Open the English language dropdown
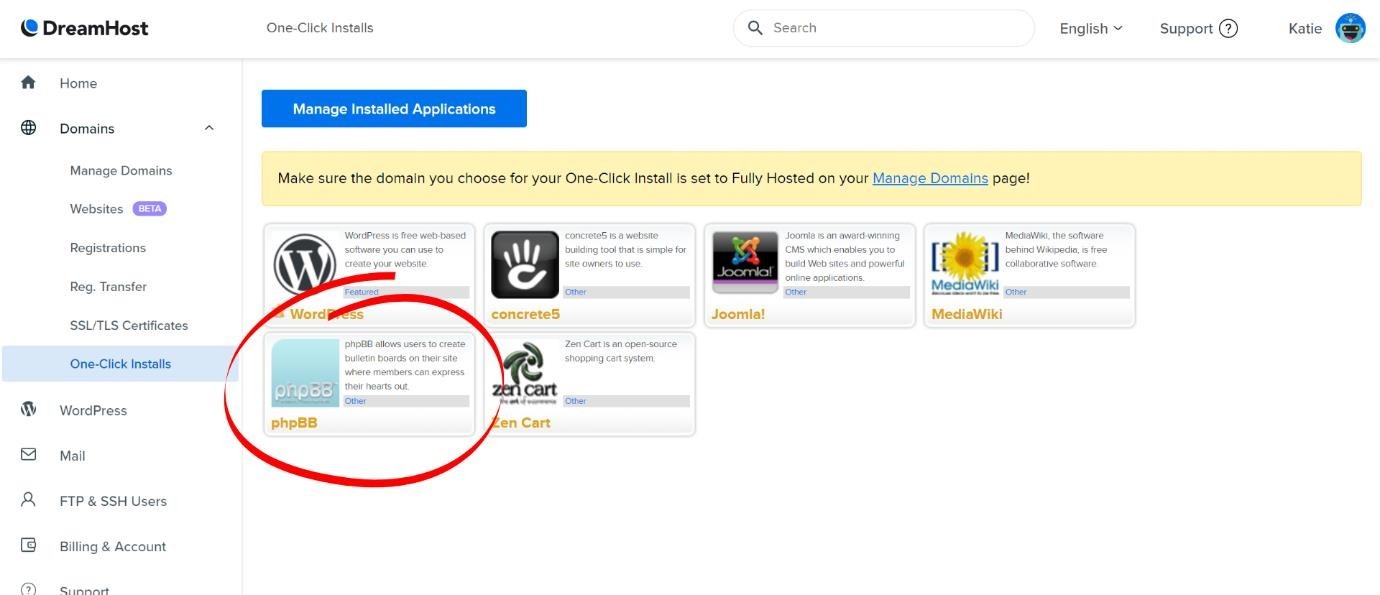 point(1090,28)
